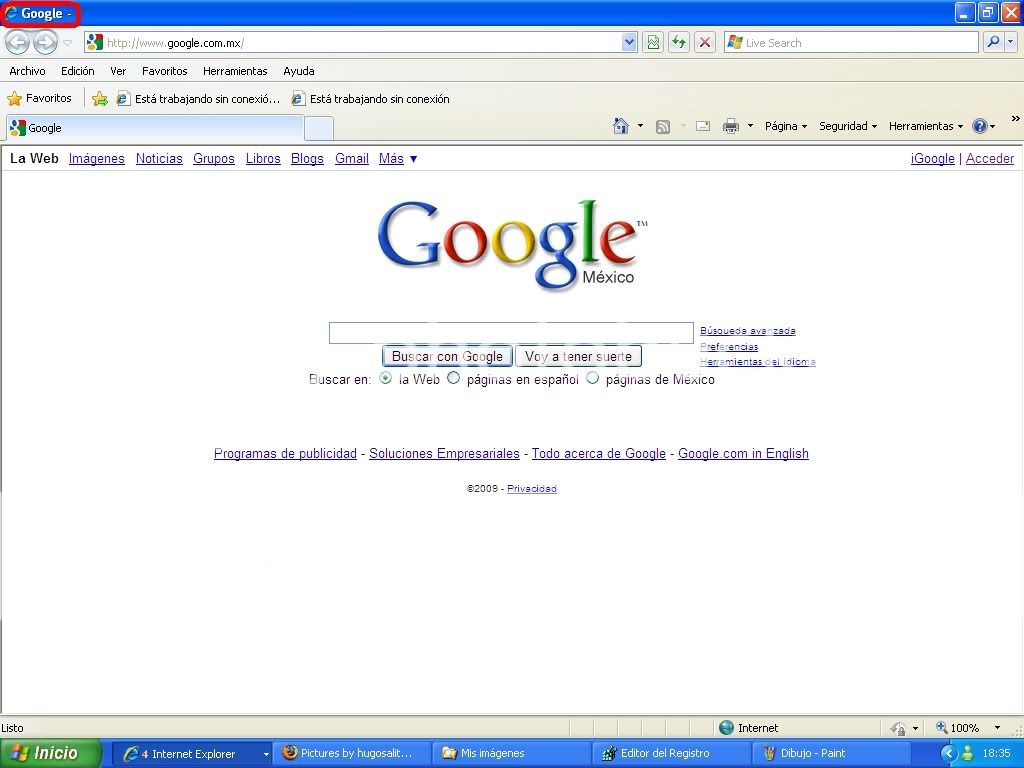Select the 'páginas en español' radio button
Viewport: 1024px width, 768px height.
453,378
